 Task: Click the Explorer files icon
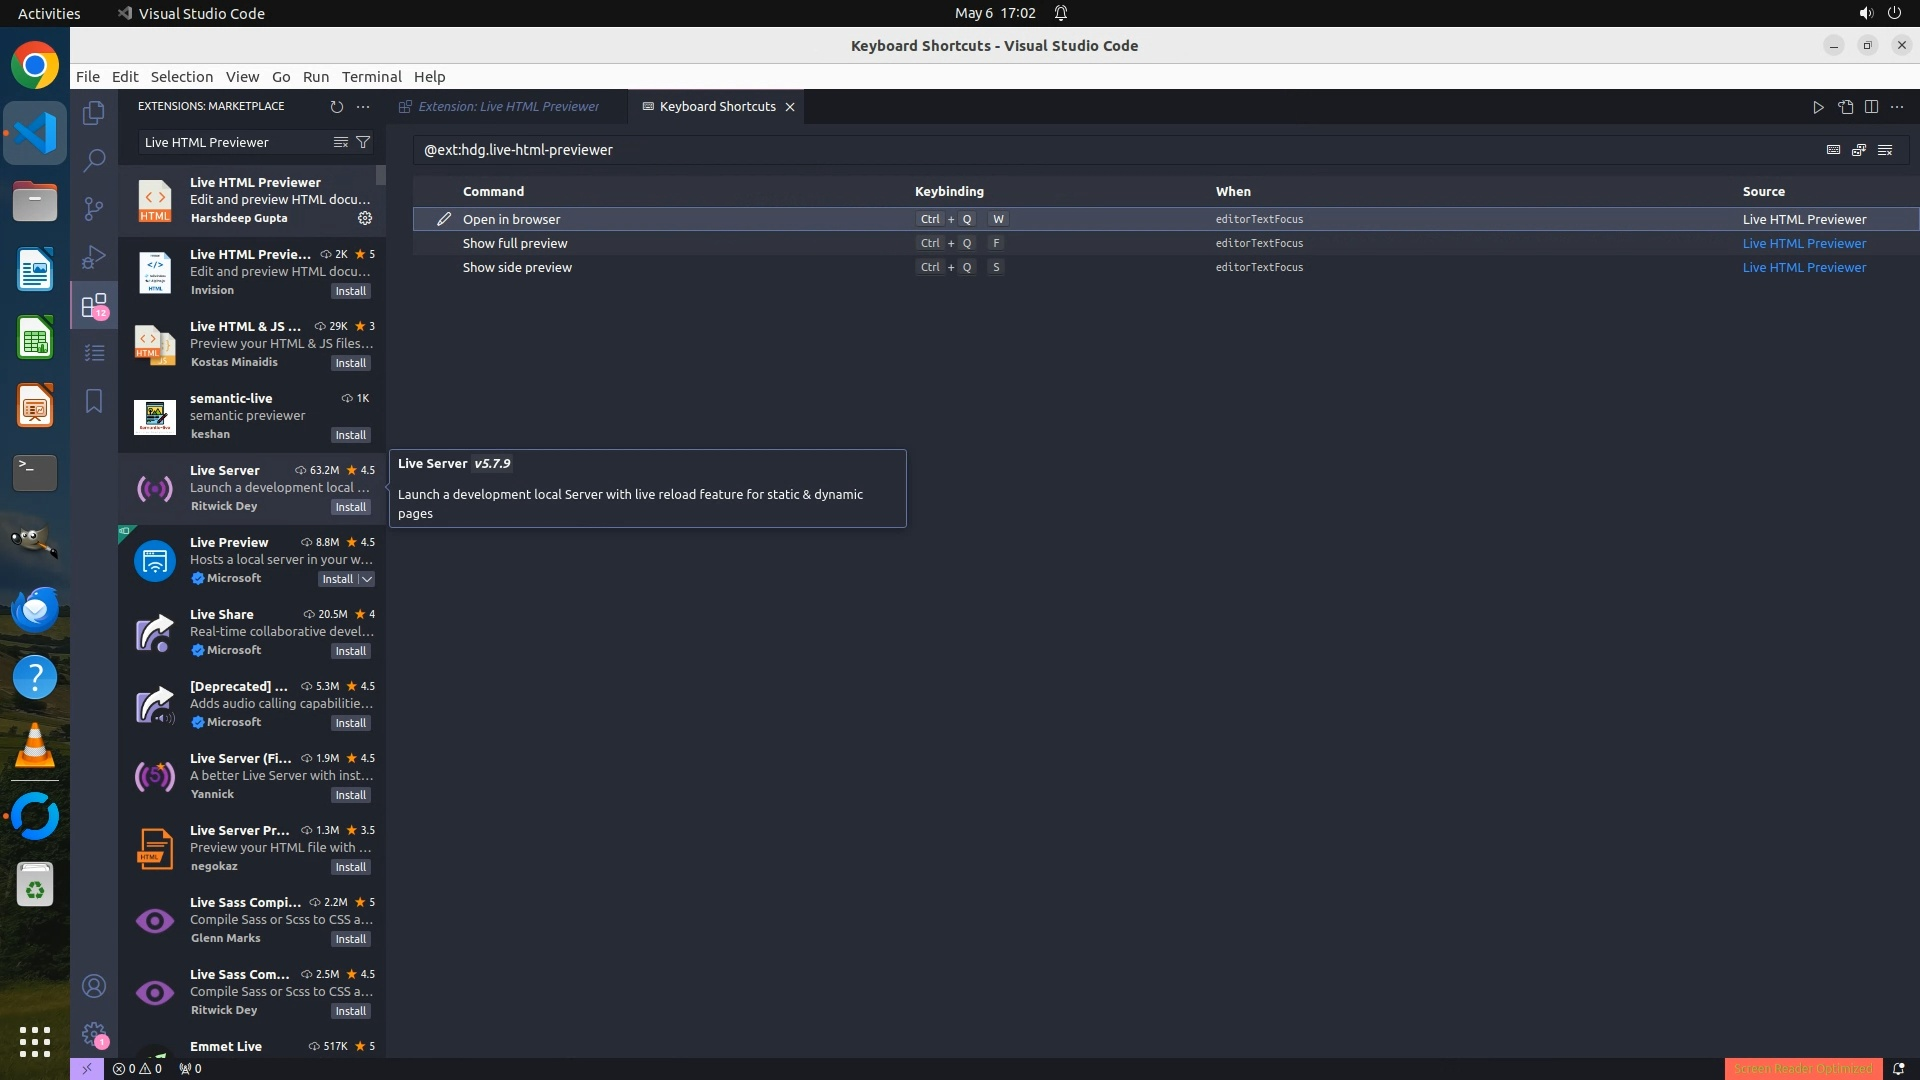click(x=94, y=113)
